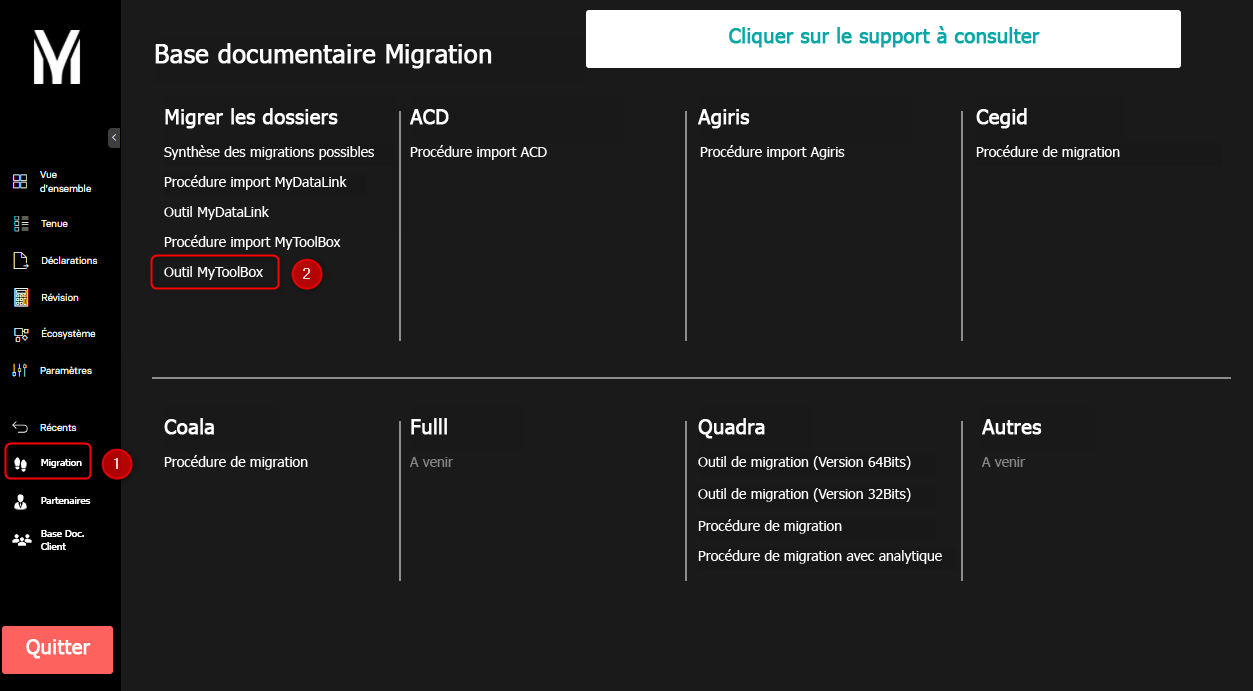Click the Agiris section heading
This screenshot has width=1253, height=691.
coord(724,118)
